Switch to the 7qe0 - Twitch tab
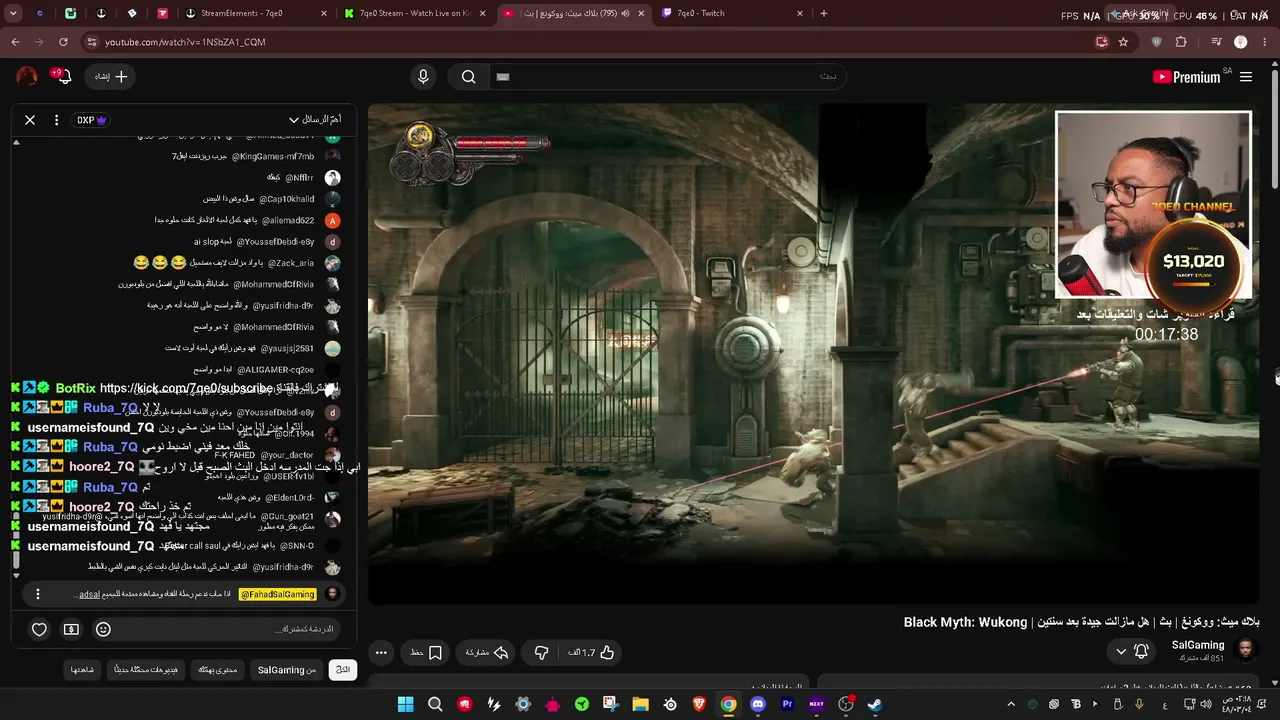1280x720 pixels. pyautogui.click(x=733, y=13)
